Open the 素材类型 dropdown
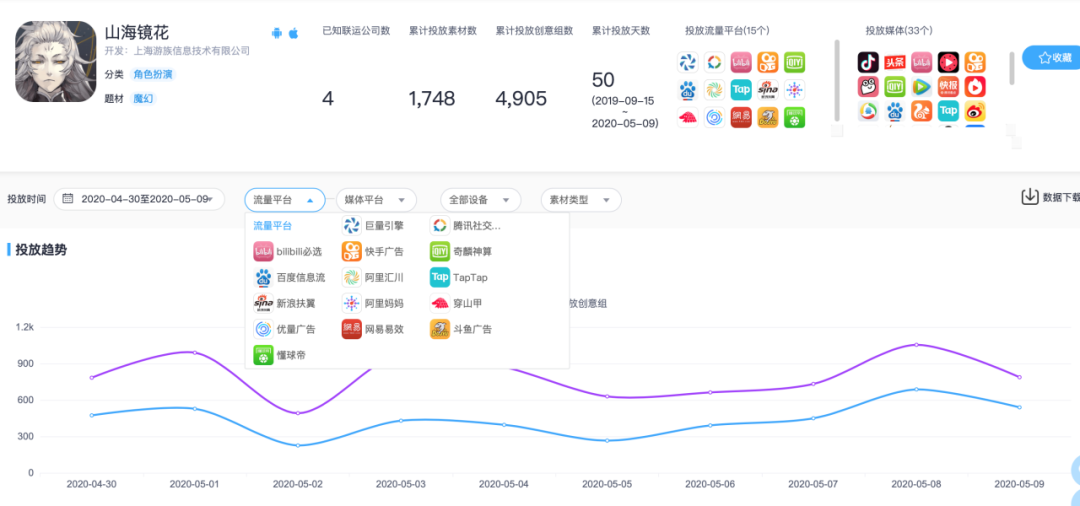 pos(581,200)
